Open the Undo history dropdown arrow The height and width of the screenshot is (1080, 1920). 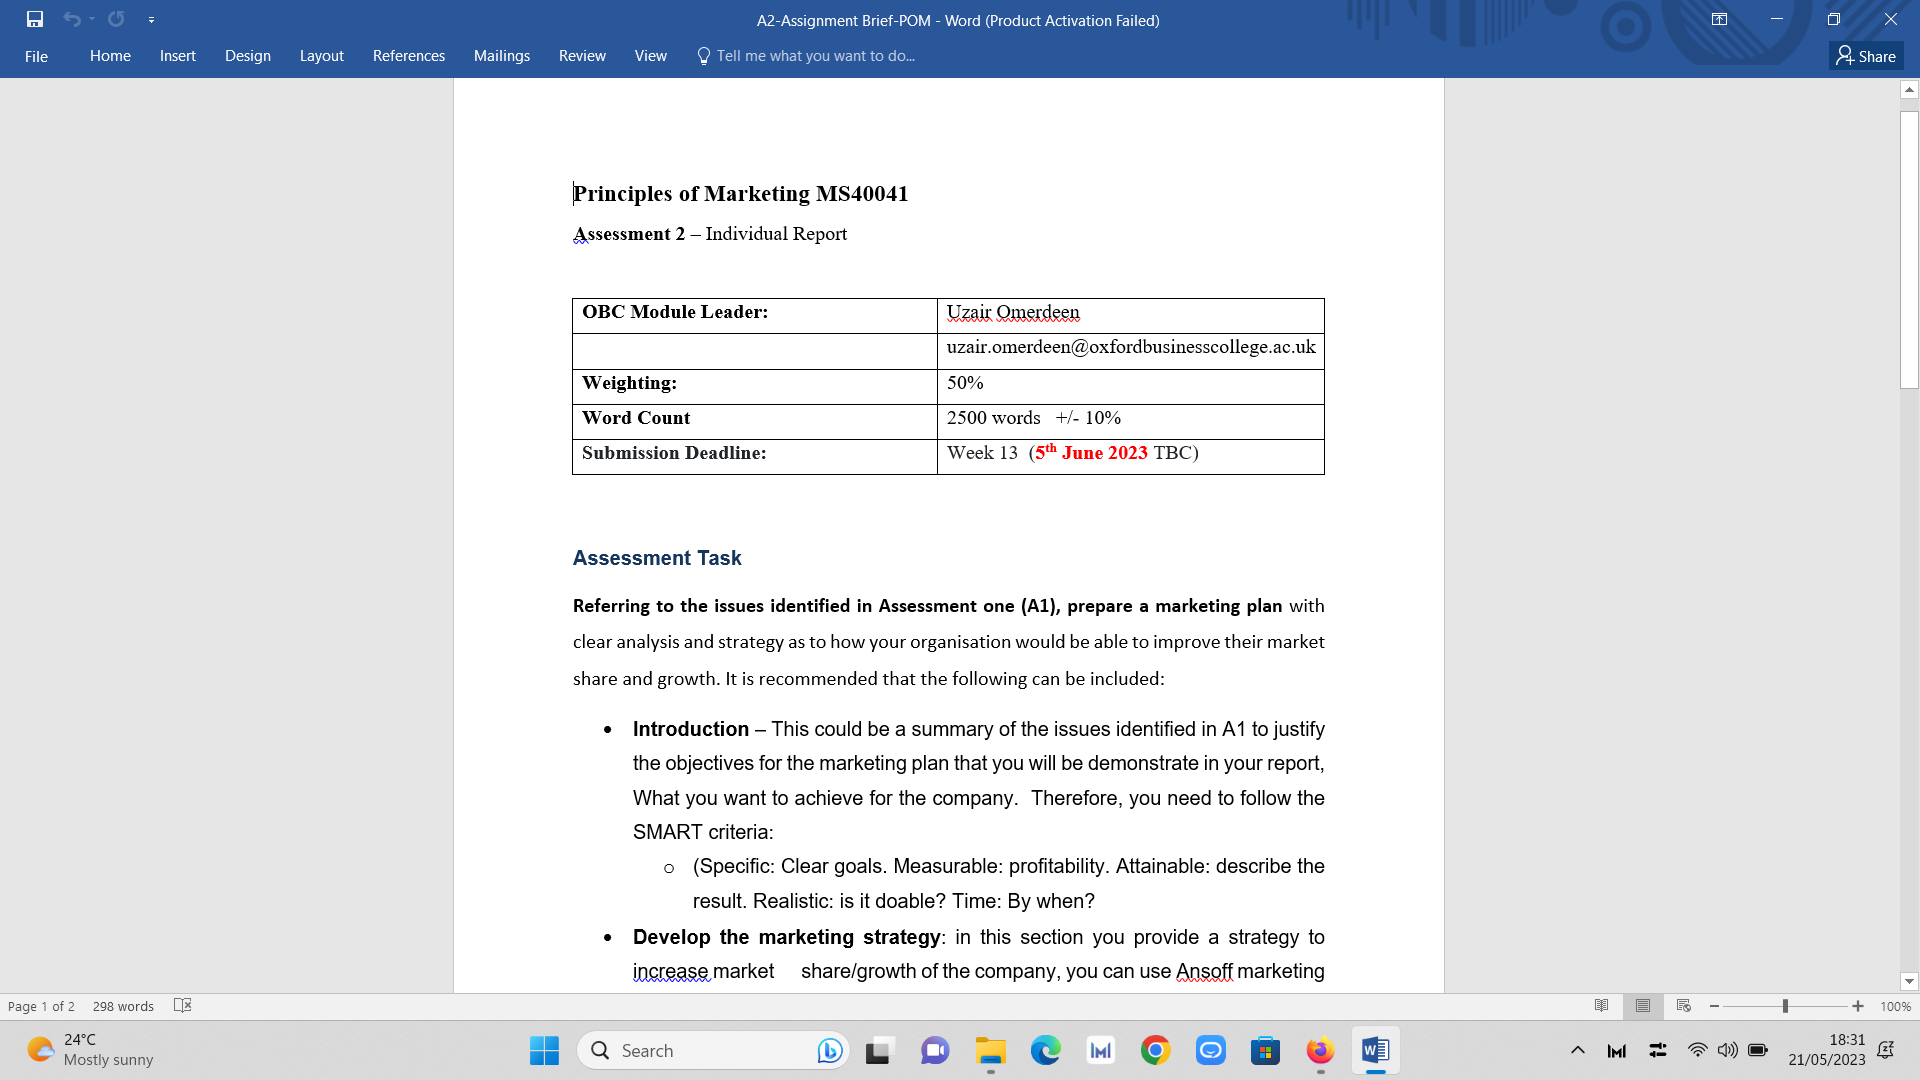pyautogui.click(x=92, y=19)
